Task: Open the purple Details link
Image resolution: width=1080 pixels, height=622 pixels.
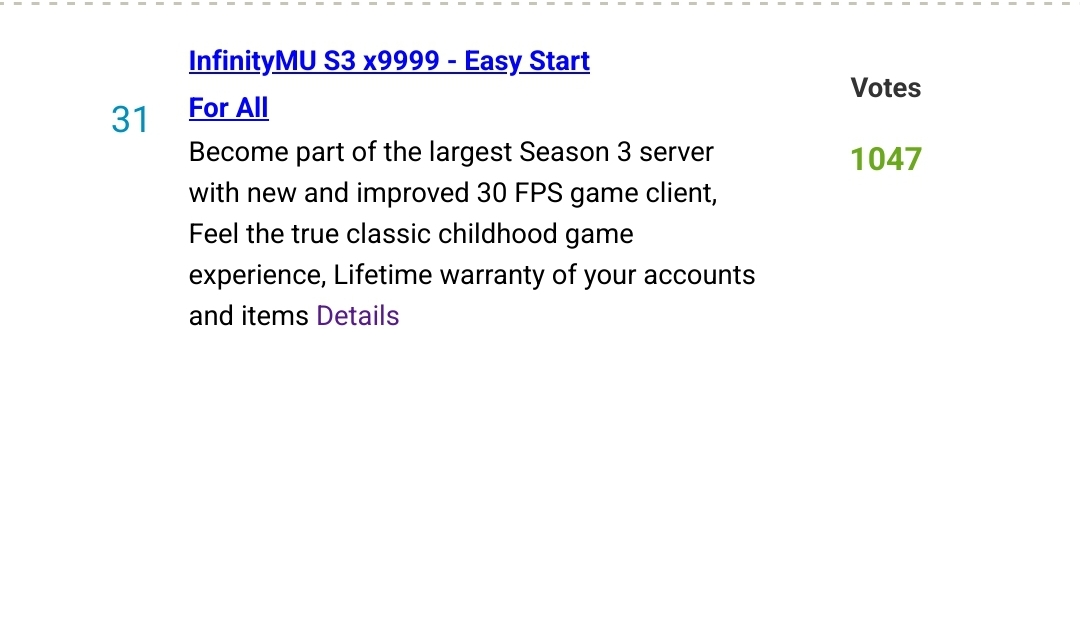Action: coord(357,315)
